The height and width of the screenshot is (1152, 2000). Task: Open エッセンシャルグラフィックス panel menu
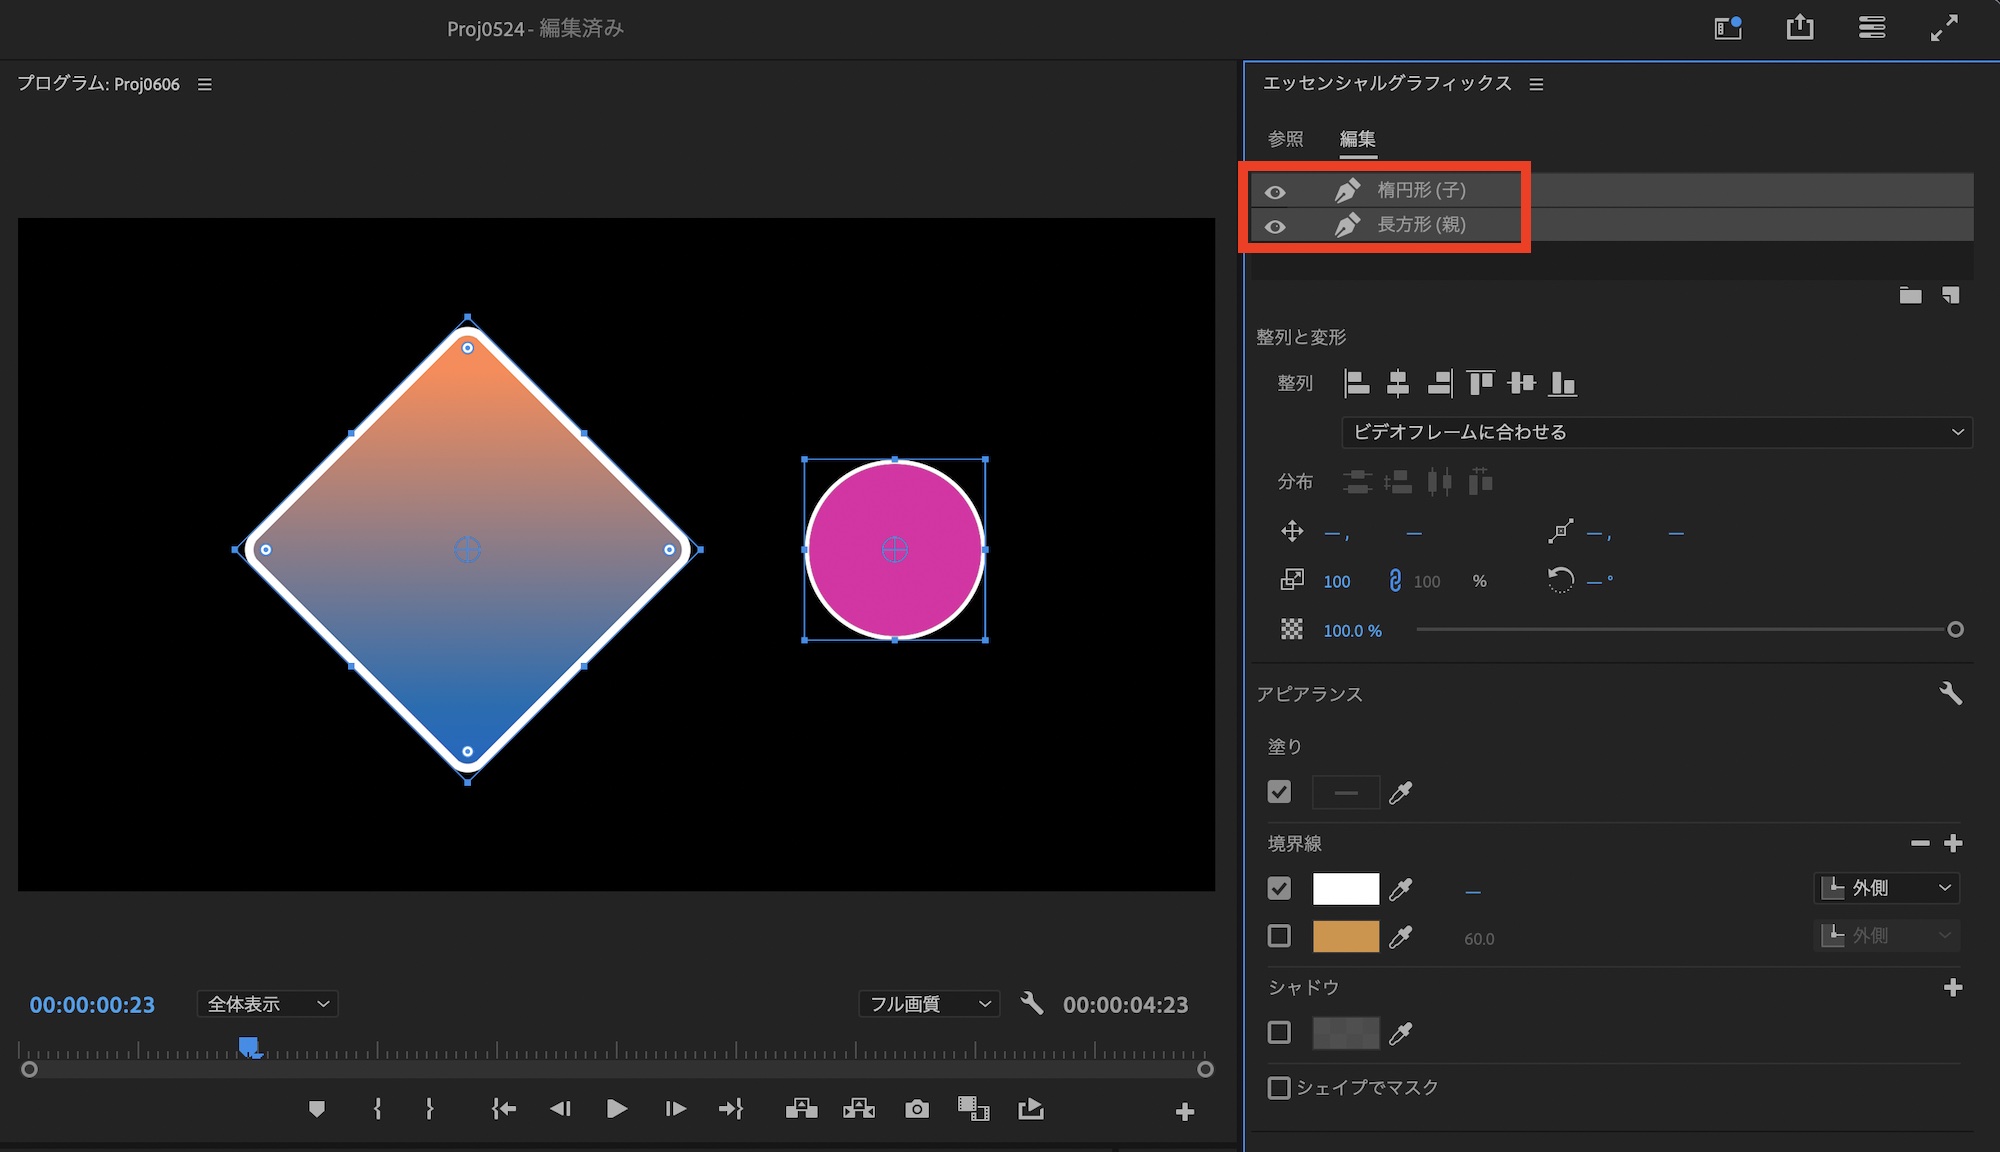(1536, 85)
